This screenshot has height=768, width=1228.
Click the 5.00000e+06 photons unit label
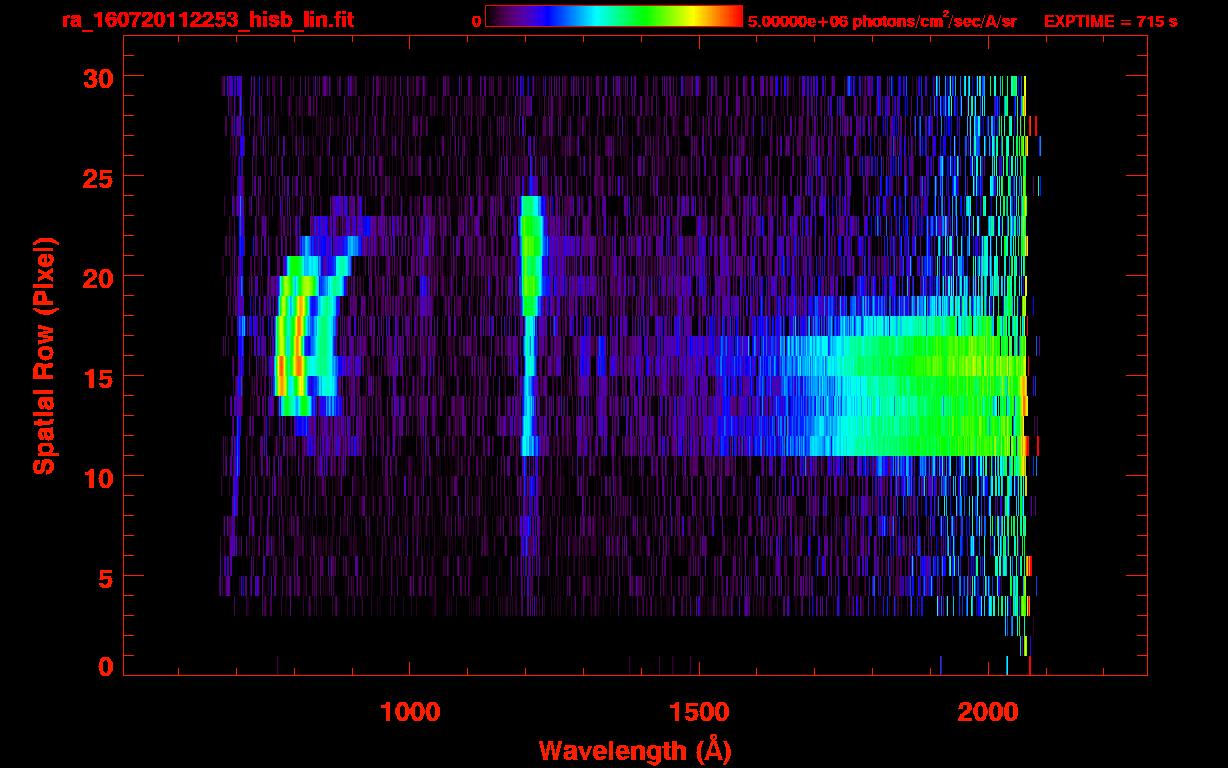[x=882, y=21]
